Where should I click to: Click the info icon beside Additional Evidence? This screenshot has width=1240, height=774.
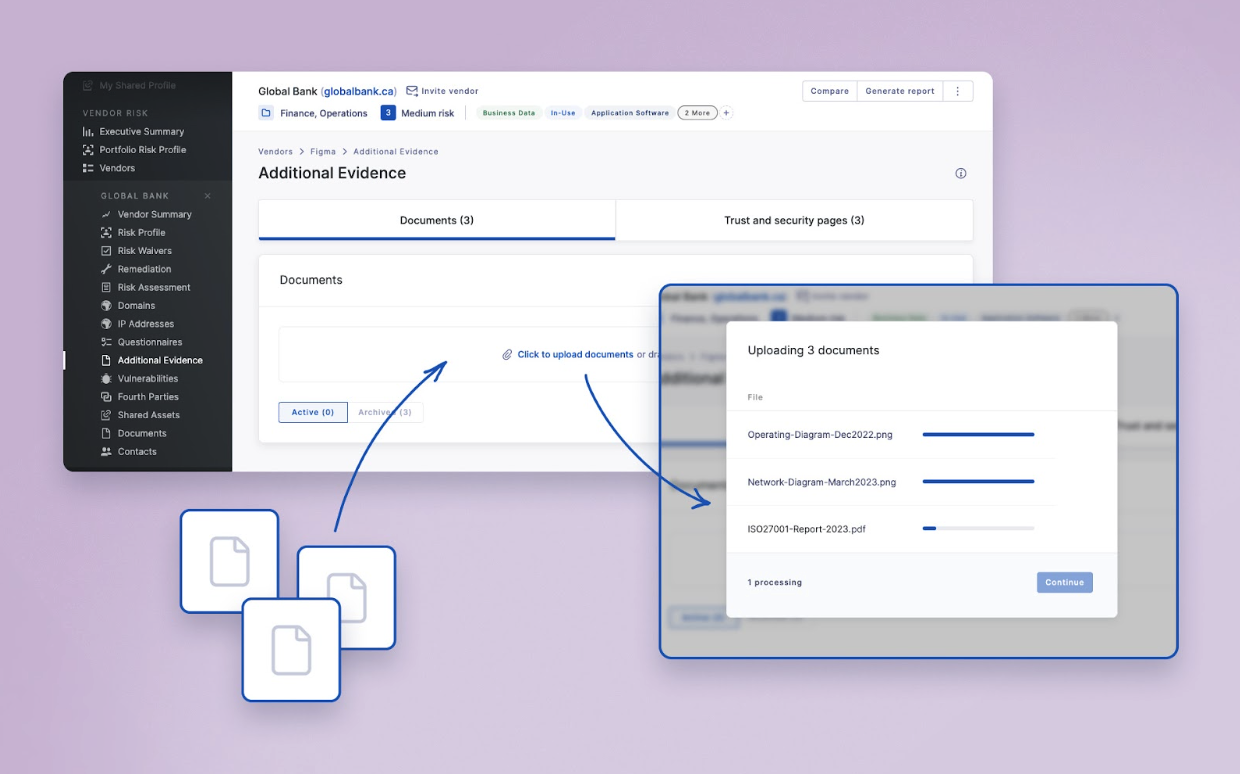tap(961, 173)
